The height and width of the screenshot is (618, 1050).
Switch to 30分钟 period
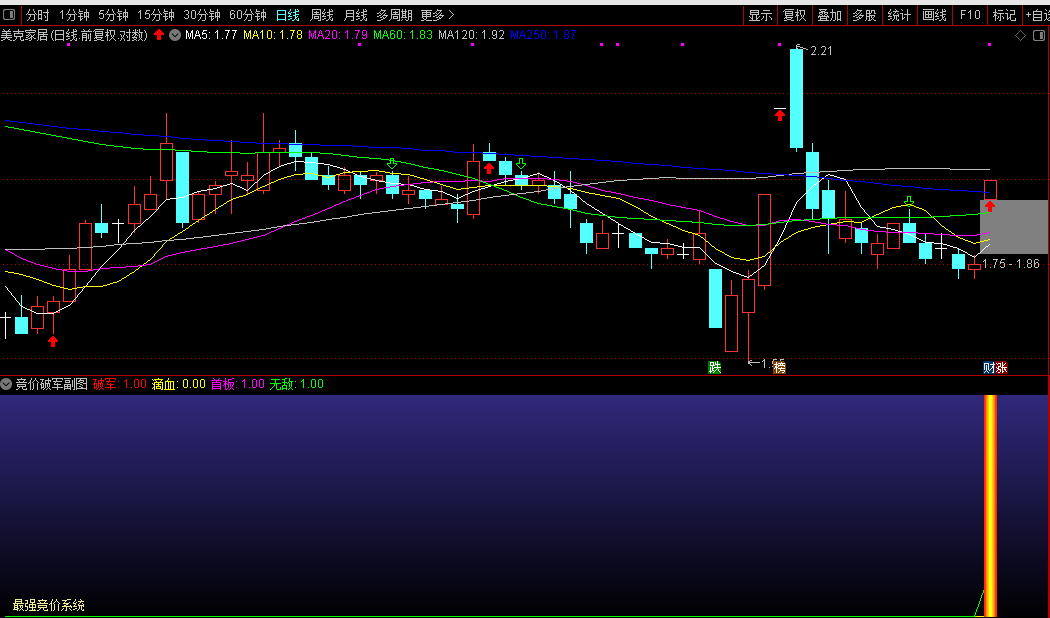[202, 15]
